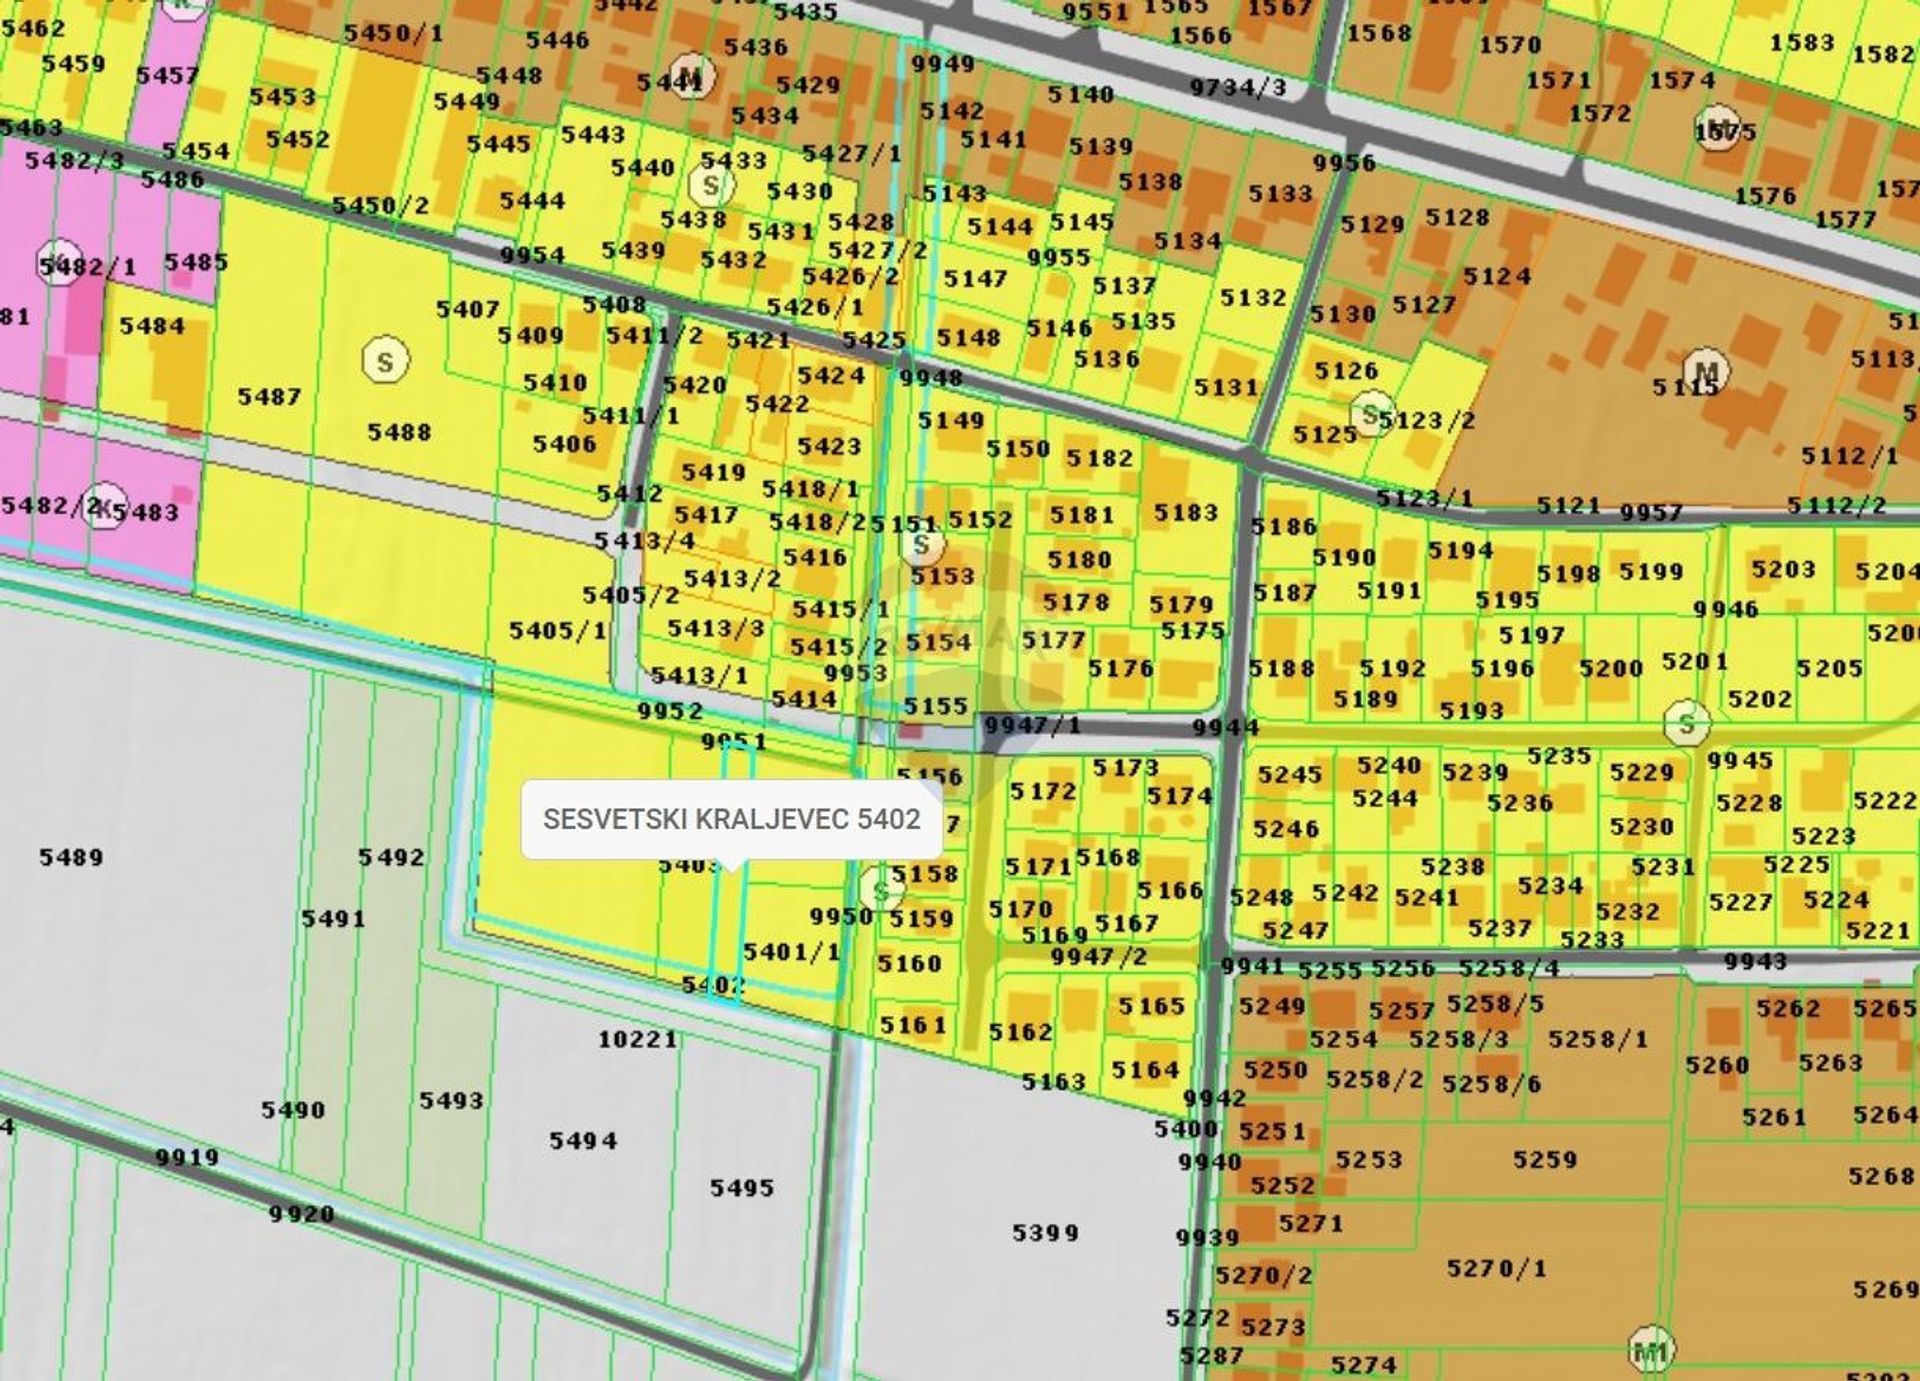The height and width of the screenshot is (1381, 1920).
Task: Click parcel number 5183
Action: pyautogui.click(x=1186, y=512)
